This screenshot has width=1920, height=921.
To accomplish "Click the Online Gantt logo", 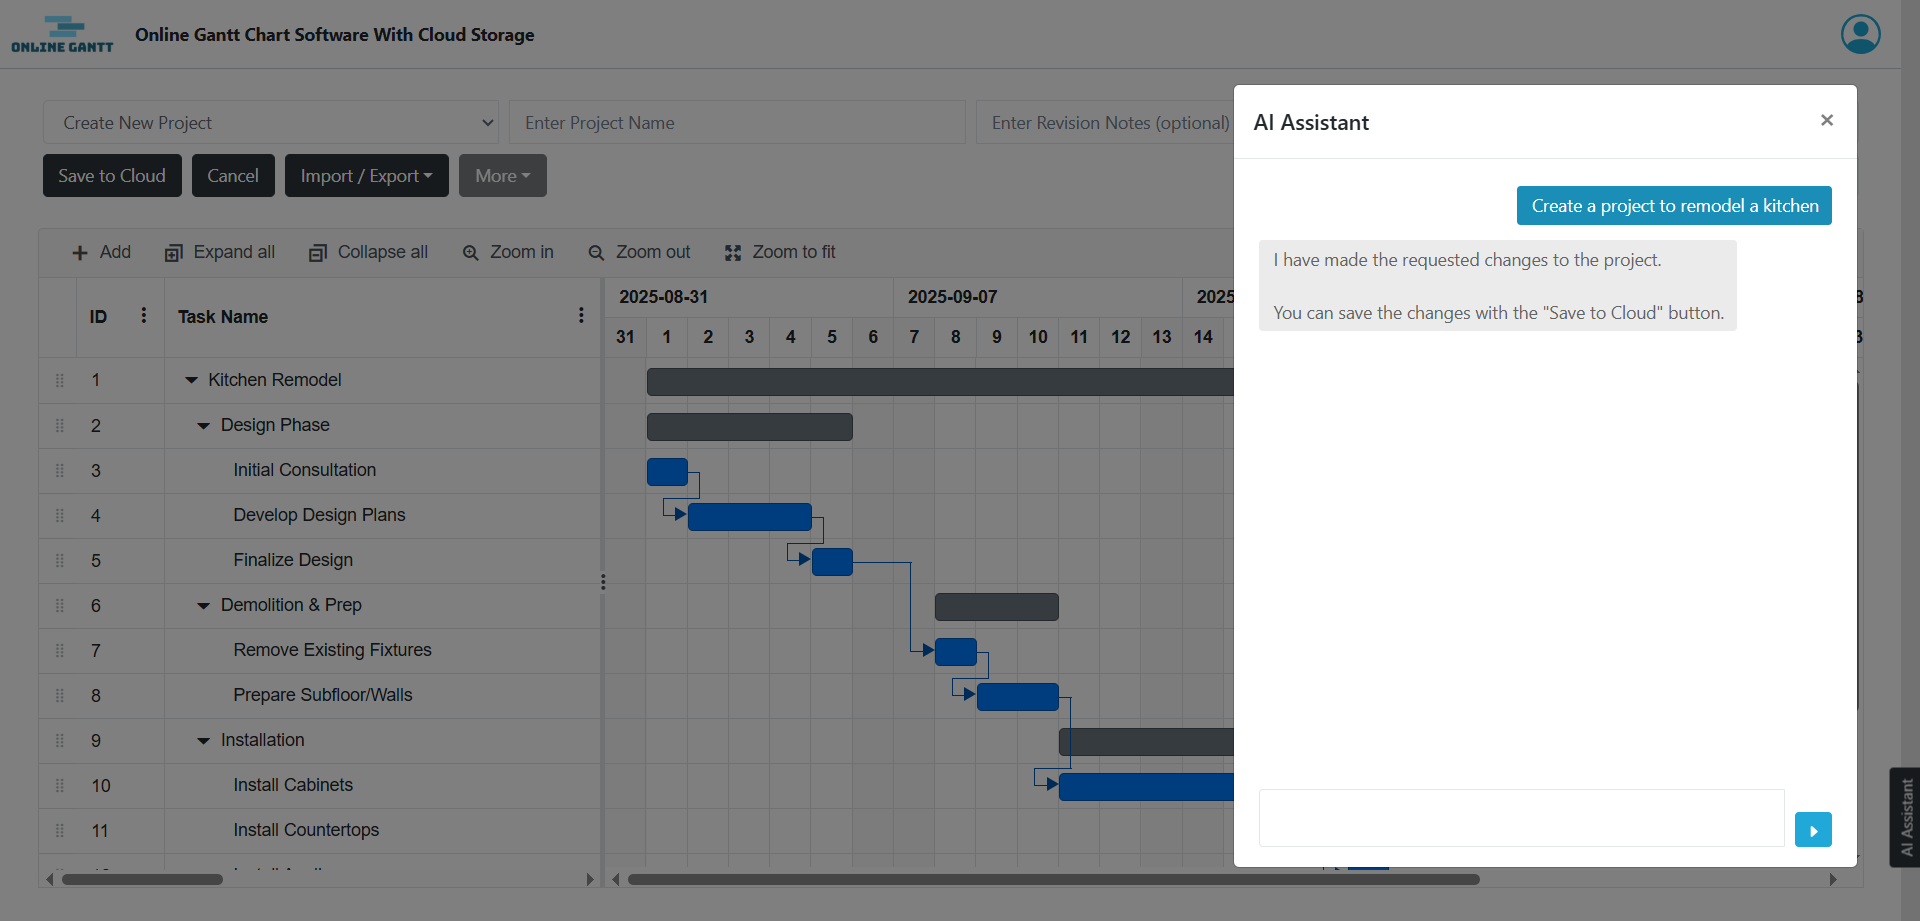I will click(62, 34).
